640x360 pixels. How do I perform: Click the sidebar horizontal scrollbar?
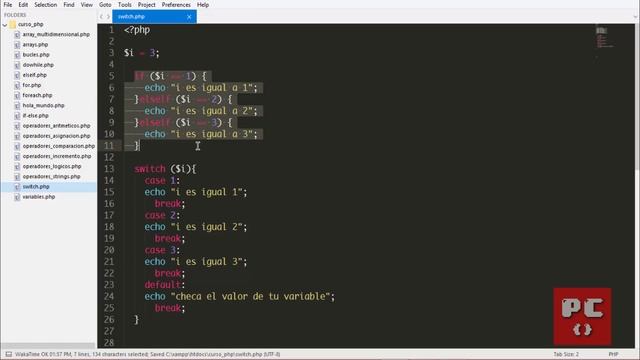coord(48,346)
